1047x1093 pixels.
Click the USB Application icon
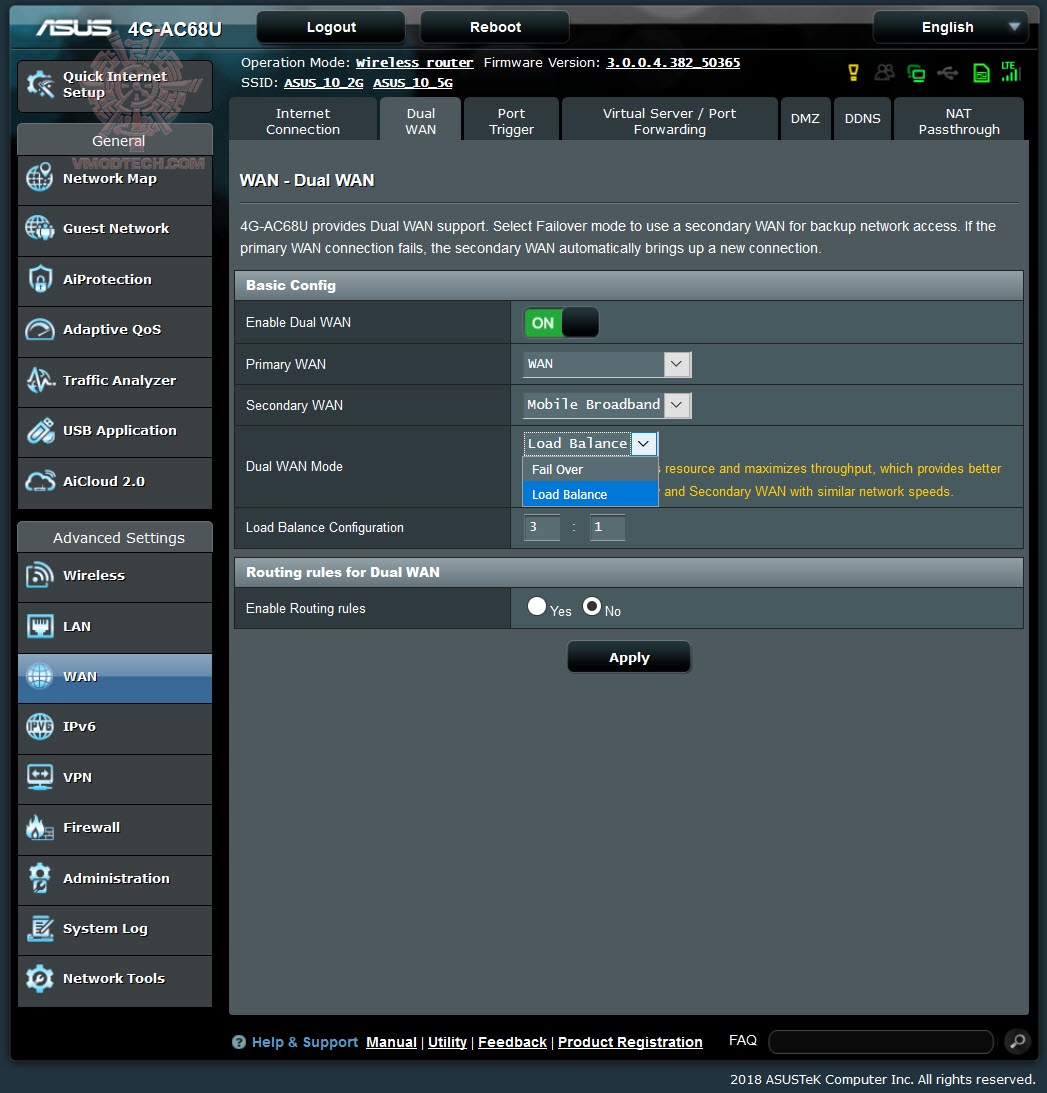coord(40,431)
